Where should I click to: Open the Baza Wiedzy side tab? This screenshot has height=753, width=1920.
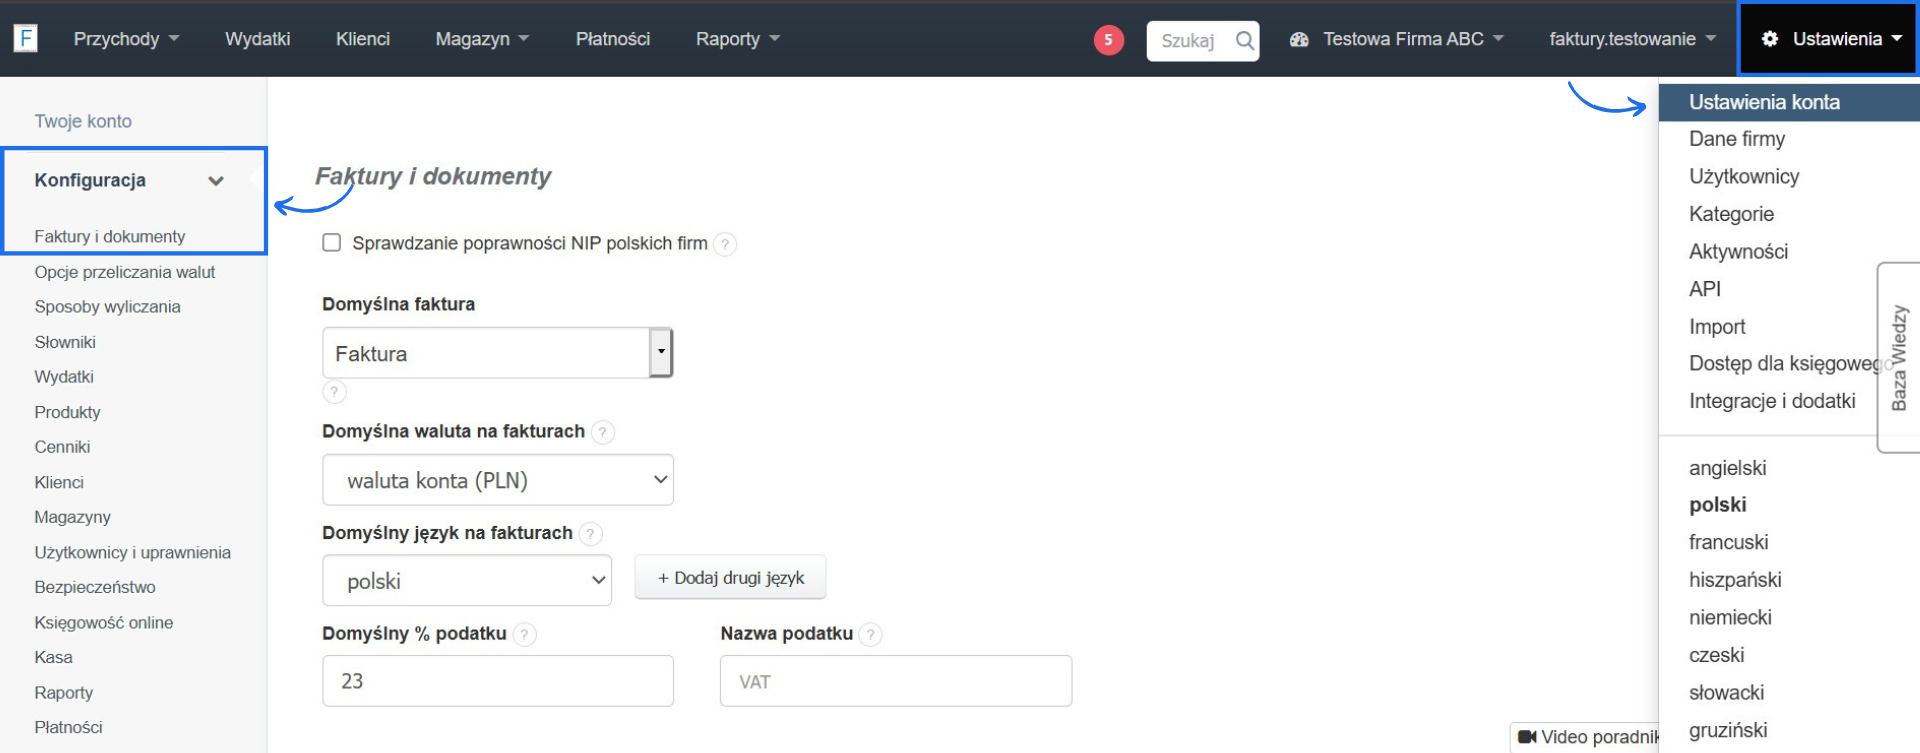point(1899,358)
